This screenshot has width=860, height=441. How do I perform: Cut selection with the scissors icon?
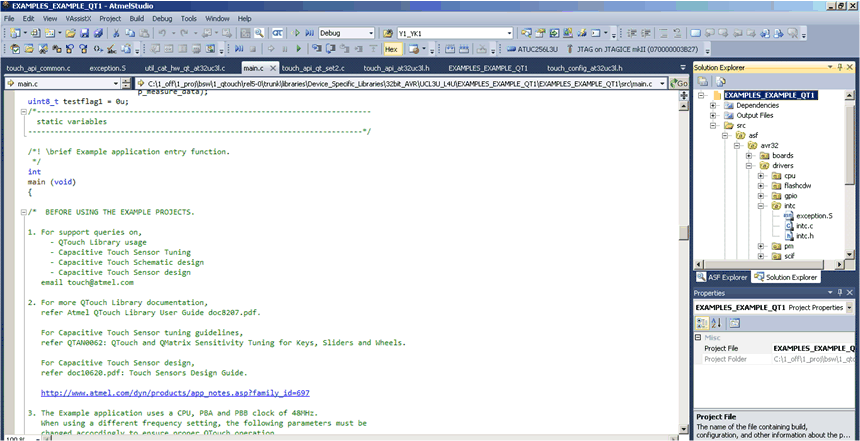tap(117, 33)
